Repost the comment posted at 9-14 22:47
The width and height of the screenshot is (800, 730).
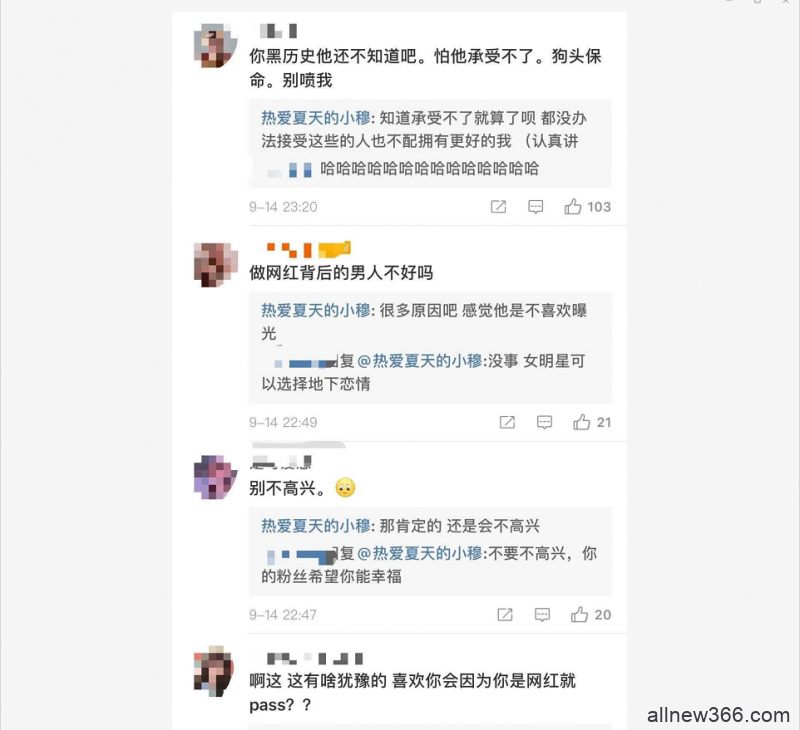505,615
